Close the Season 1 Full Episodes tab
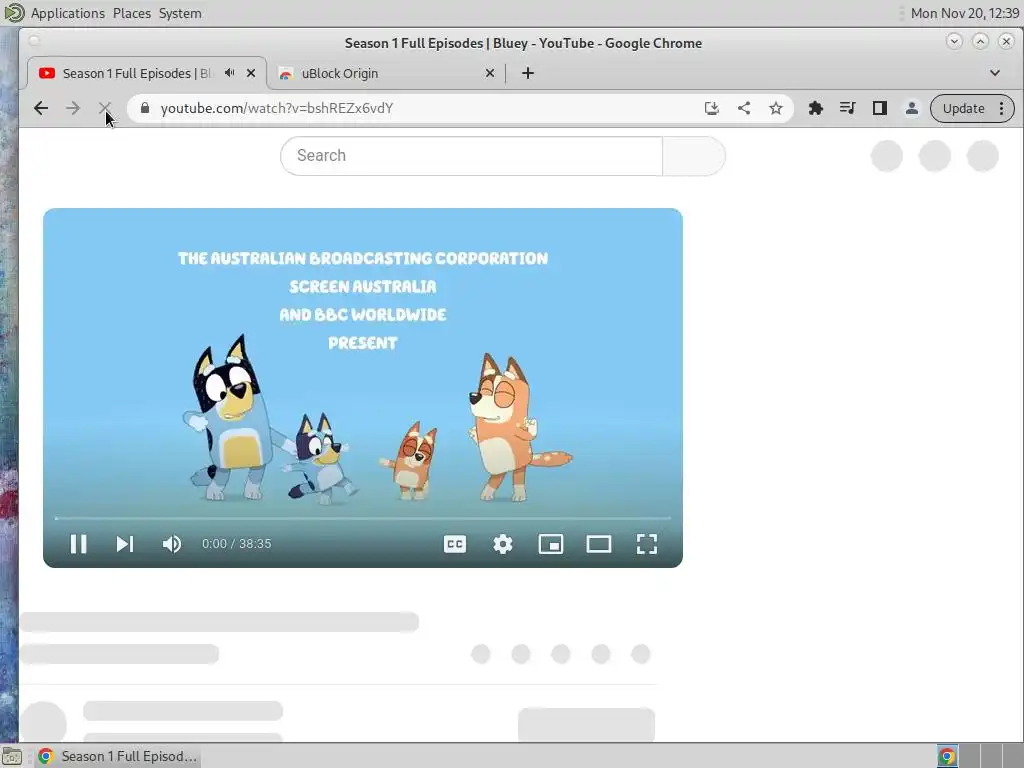Viewport: 1024px width, 768px height. pos(251,73)
